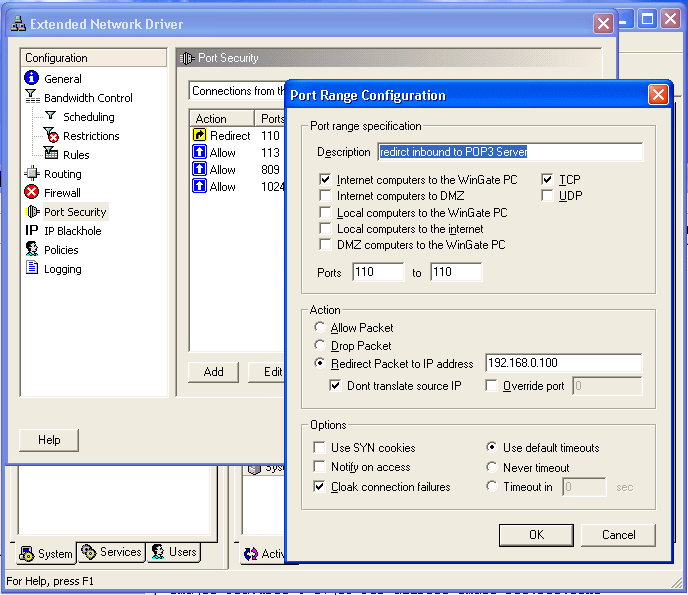Image resolution: width=688 pixels, height=595 pixels.
Task: Open the Connections from dropdown
Action: point(237,91)
